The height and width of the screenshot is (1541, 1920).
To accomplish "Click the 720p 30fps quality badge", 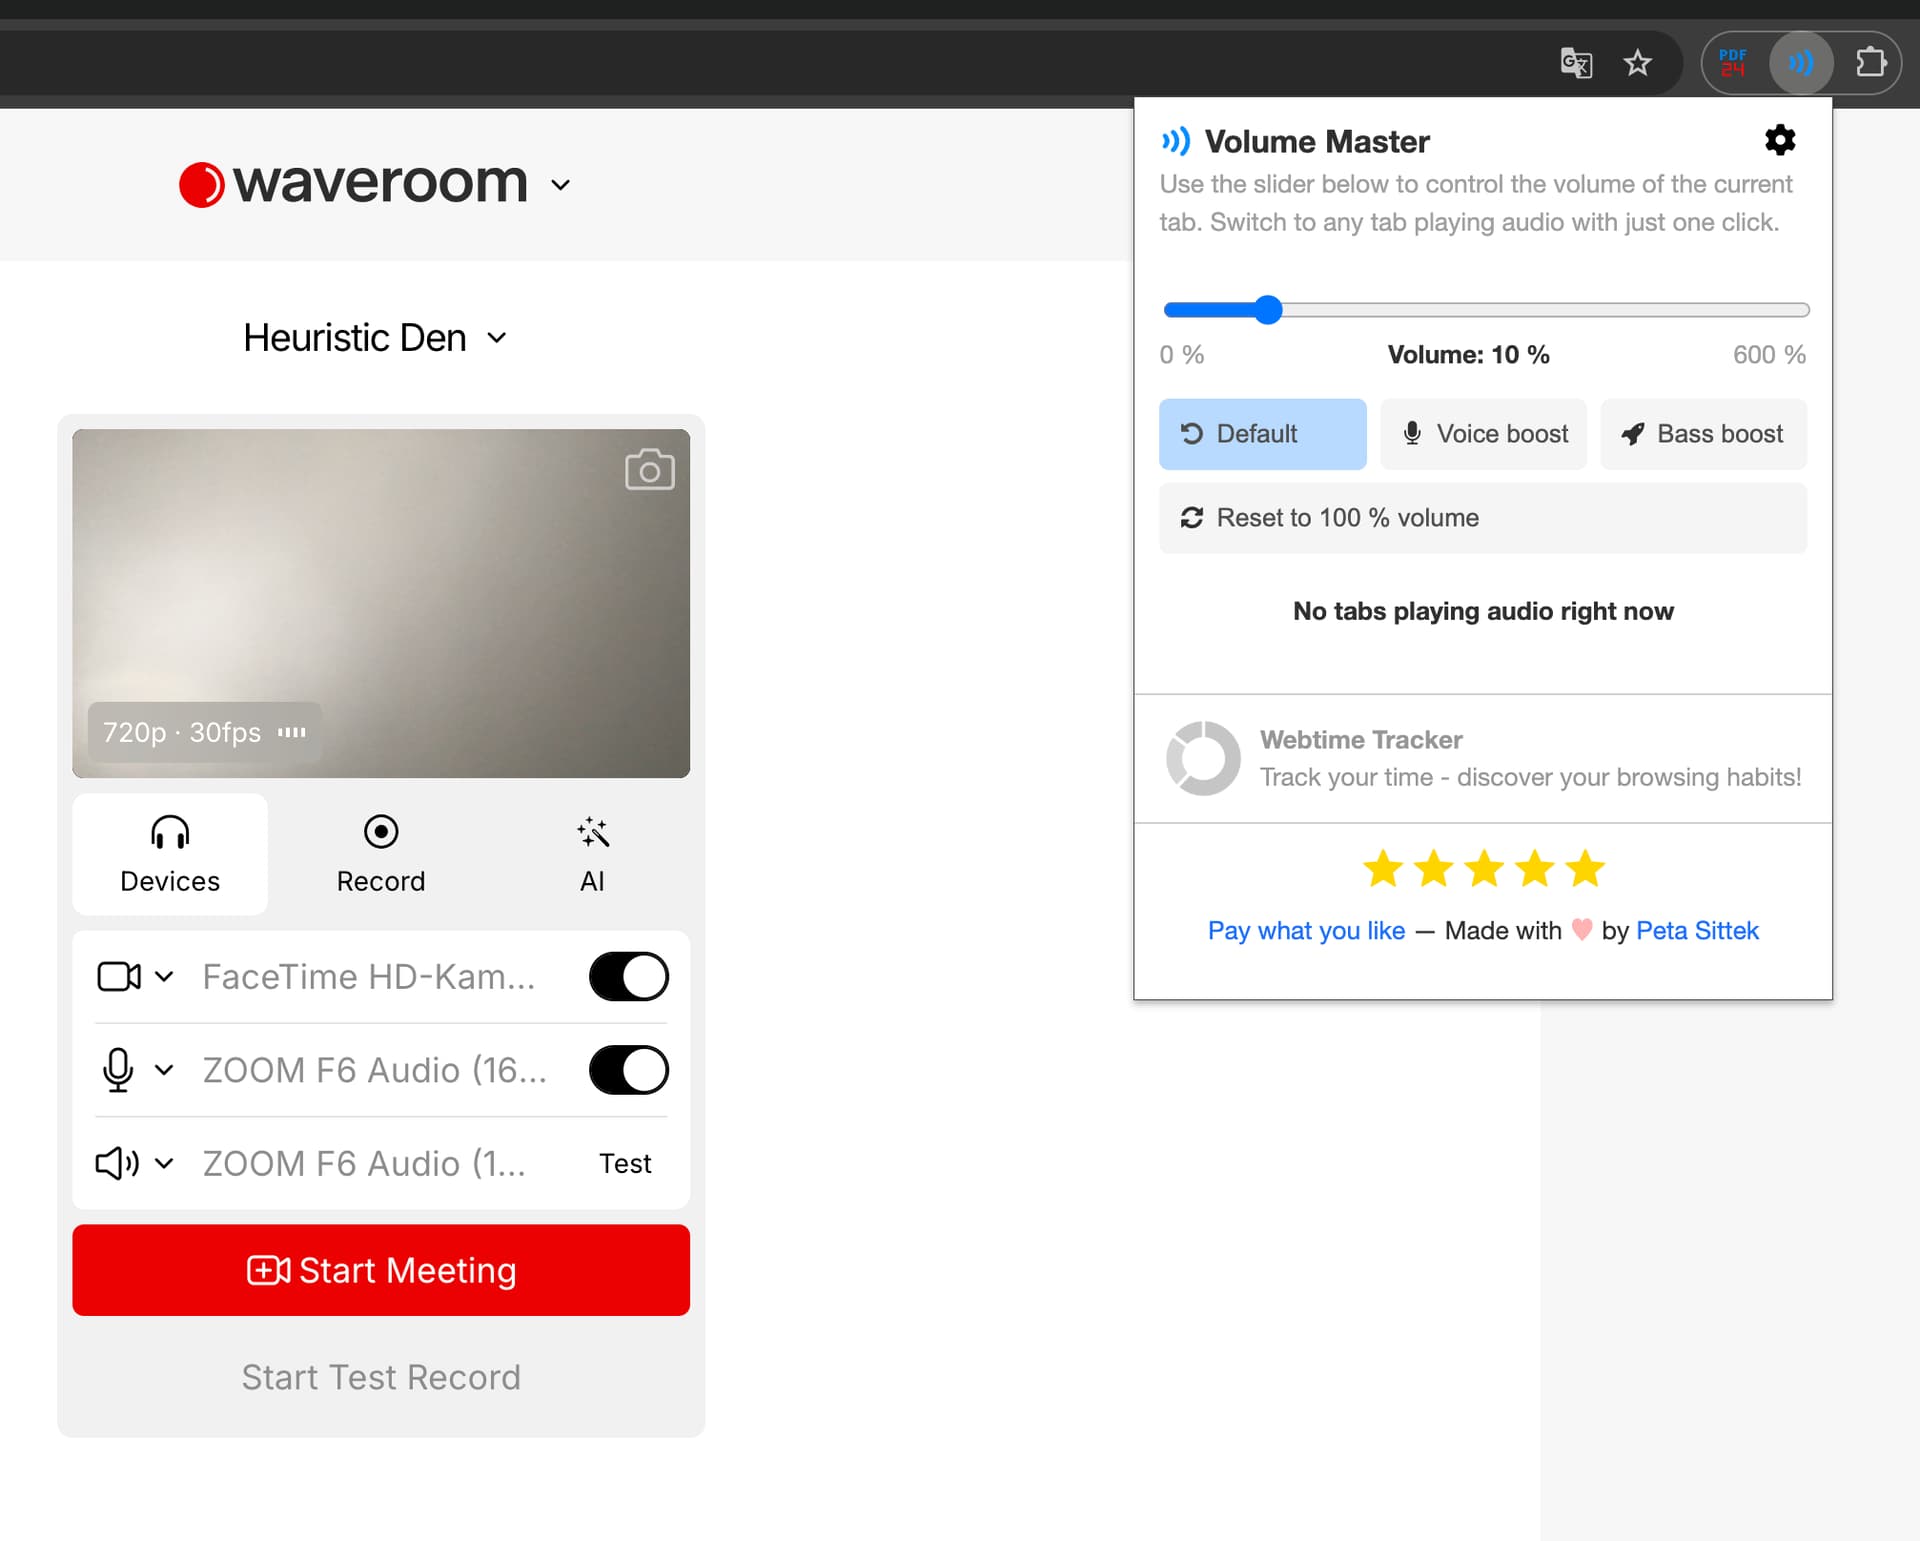I will 205,732.
